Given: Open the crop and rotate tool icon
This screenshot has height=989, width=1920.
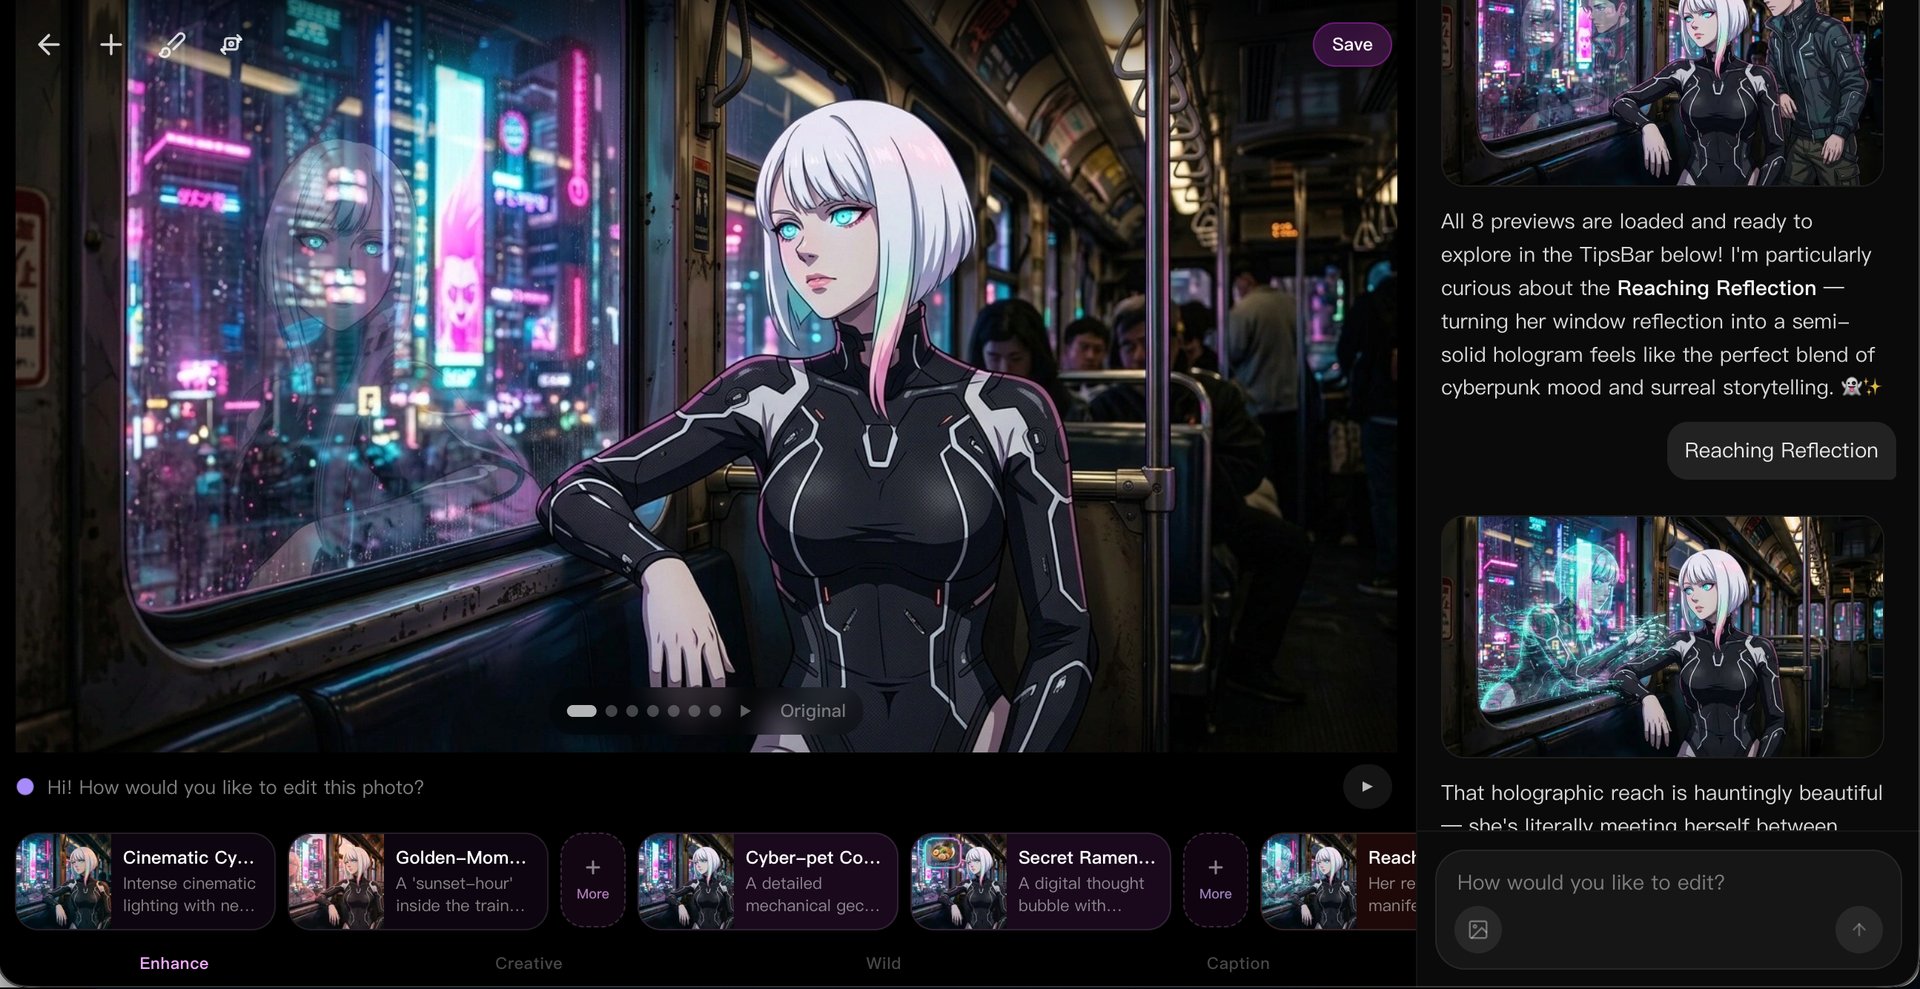Looking at the screenshot, I should pyautogui.click(x=232, y=45).
